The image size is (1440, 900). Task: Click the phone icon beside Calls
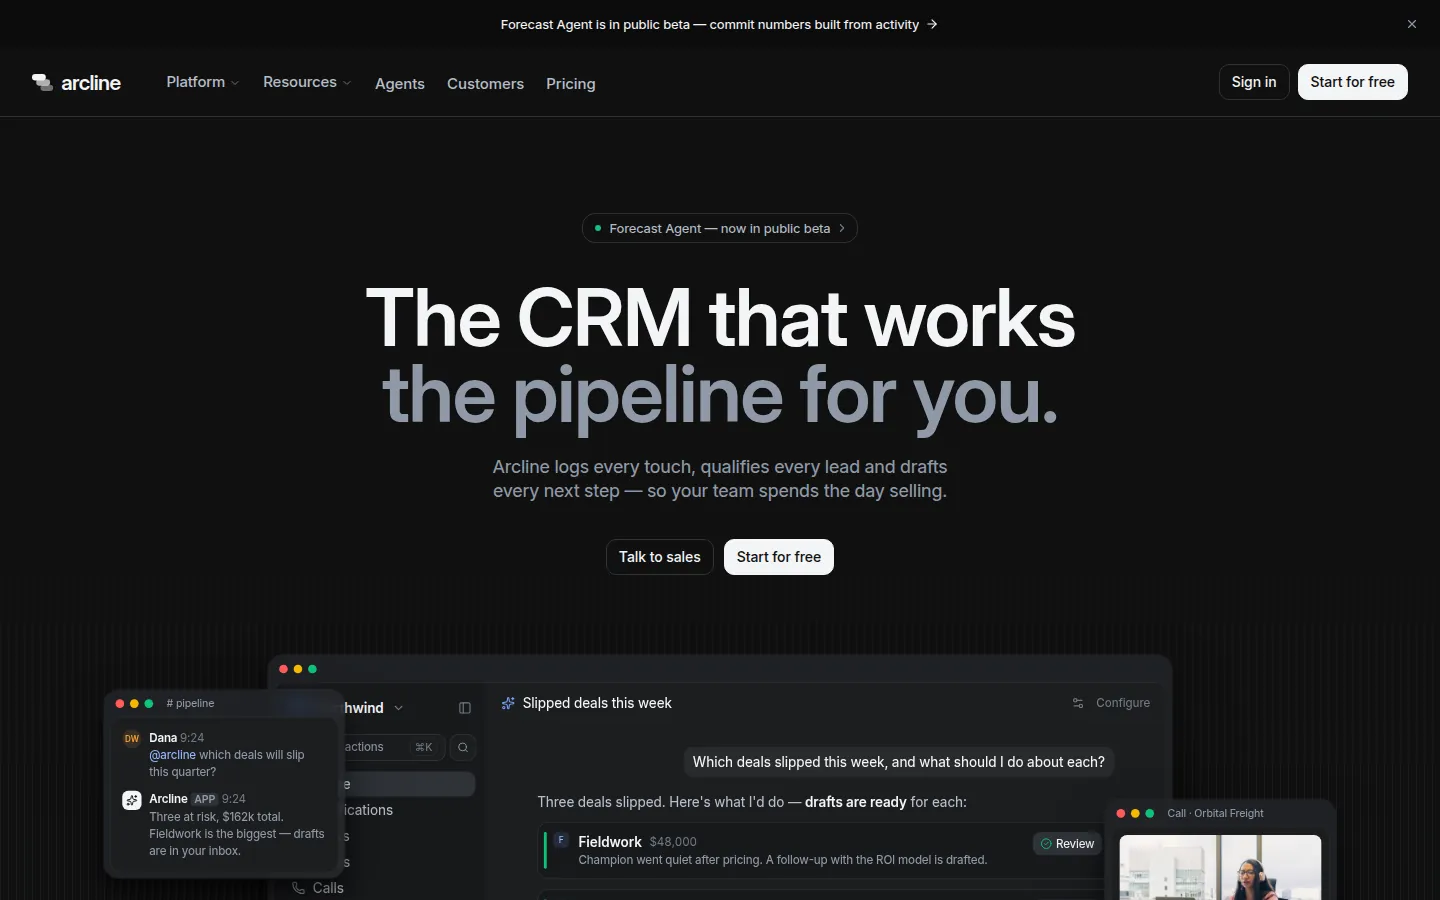coord(298,888)
